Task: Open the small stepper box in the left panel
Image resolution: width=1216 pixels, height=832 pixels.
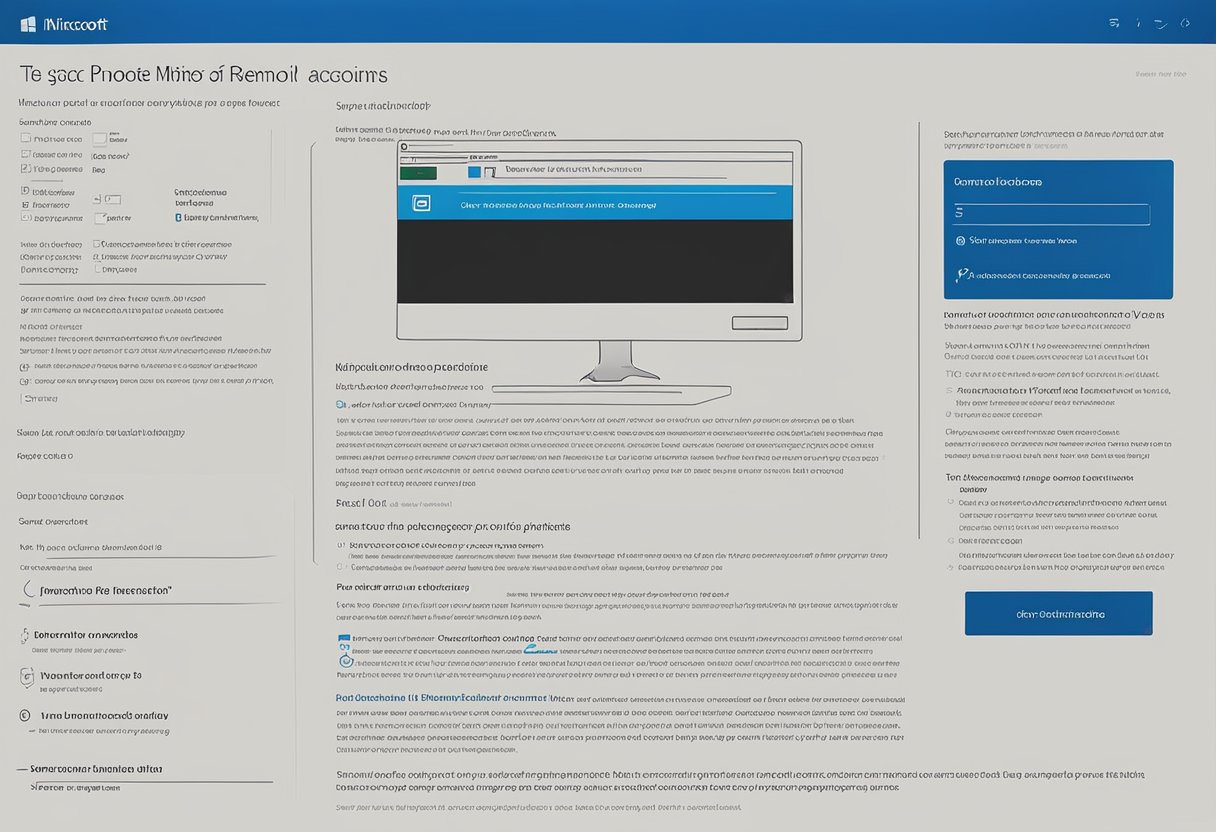Action: pyautogui.click(x=112, y=199)
